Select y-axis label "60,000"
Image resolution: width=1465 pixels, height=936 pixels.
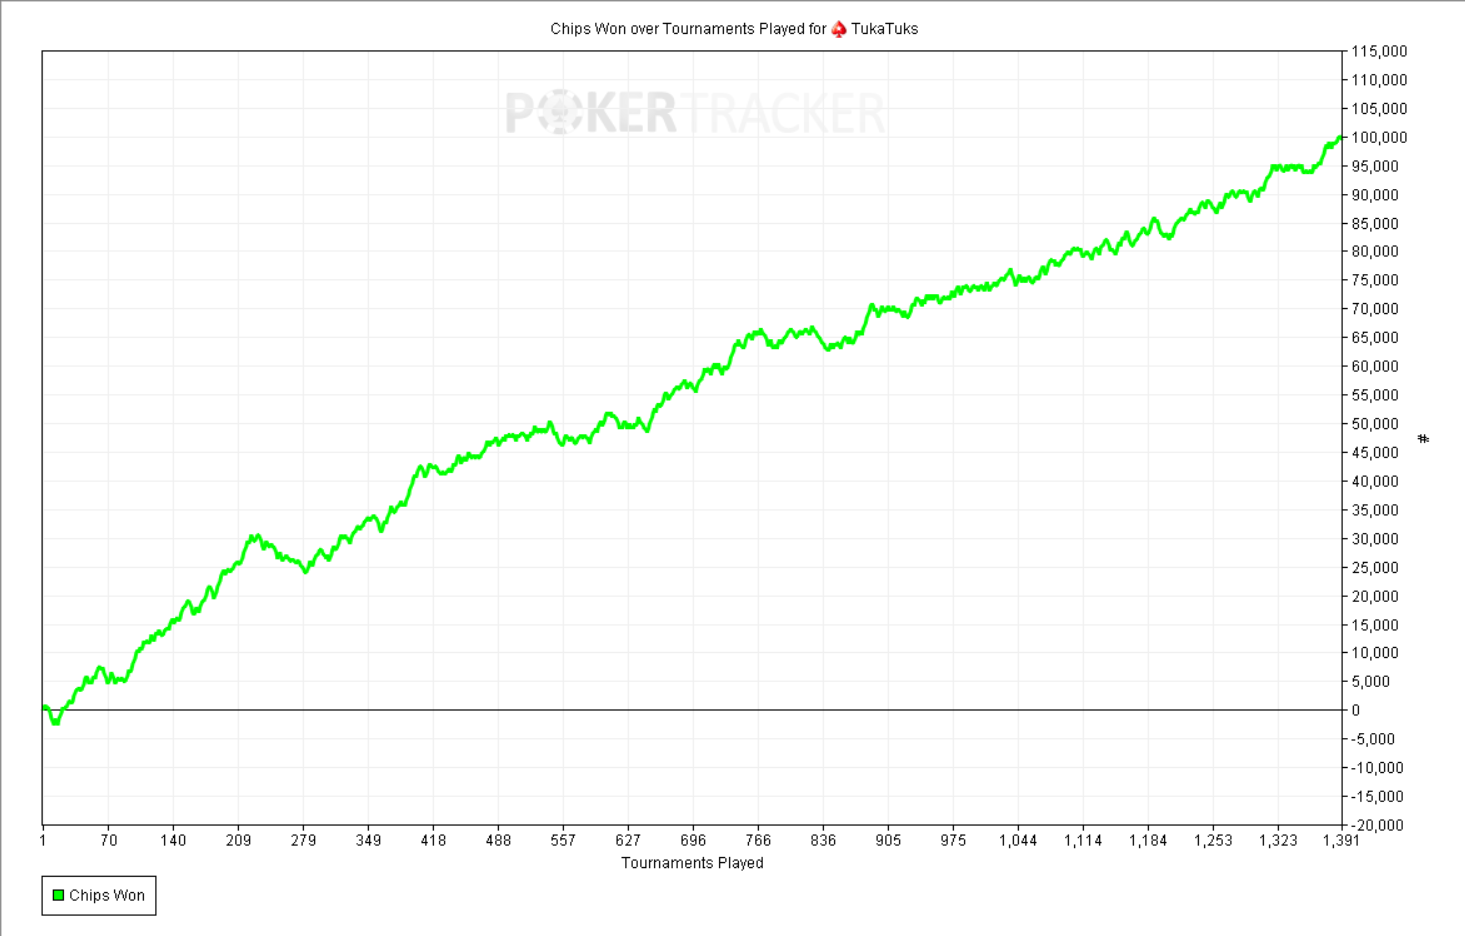pyautogui.click(x=1375, y=367)
